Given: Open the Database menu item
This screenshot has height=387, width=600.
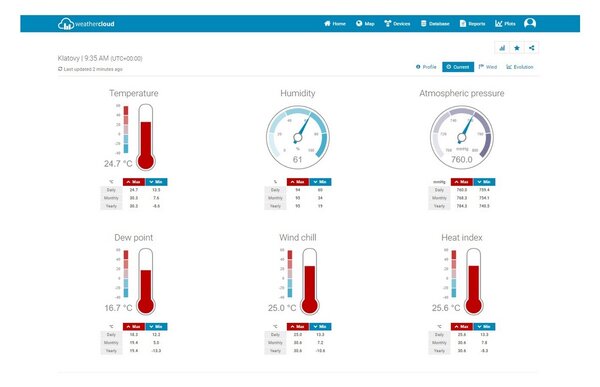Looking at the screenshot, I should click(x=435, y=24).
